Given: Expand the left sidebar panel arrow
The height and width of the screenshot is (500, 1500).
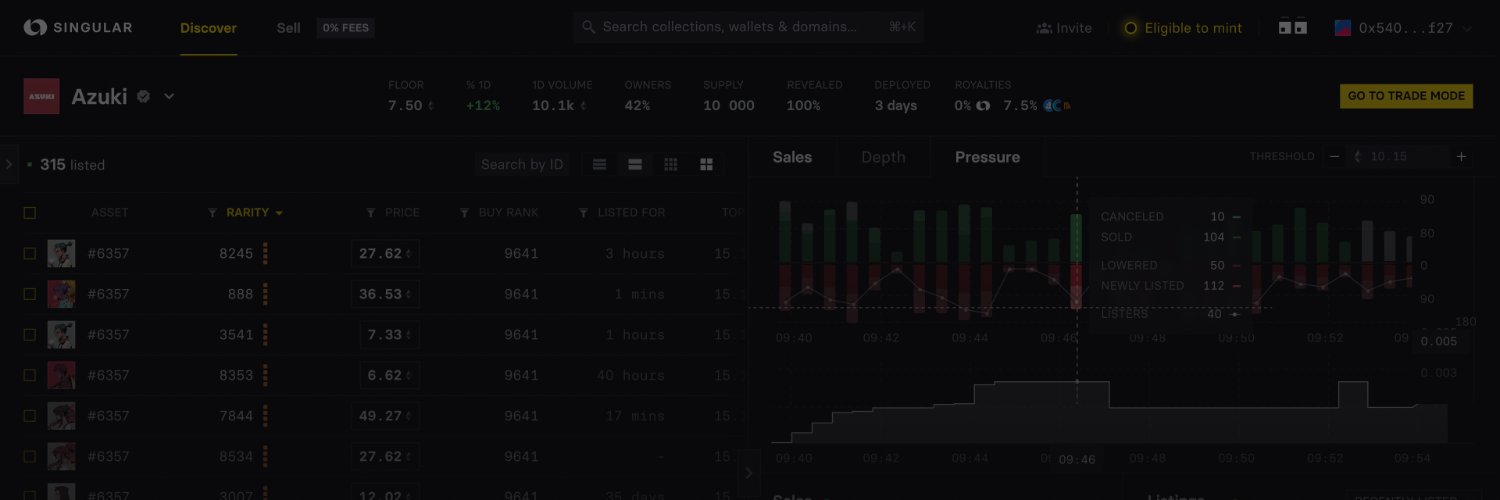Looking at the screenshot, I should (x=9, y=164).
